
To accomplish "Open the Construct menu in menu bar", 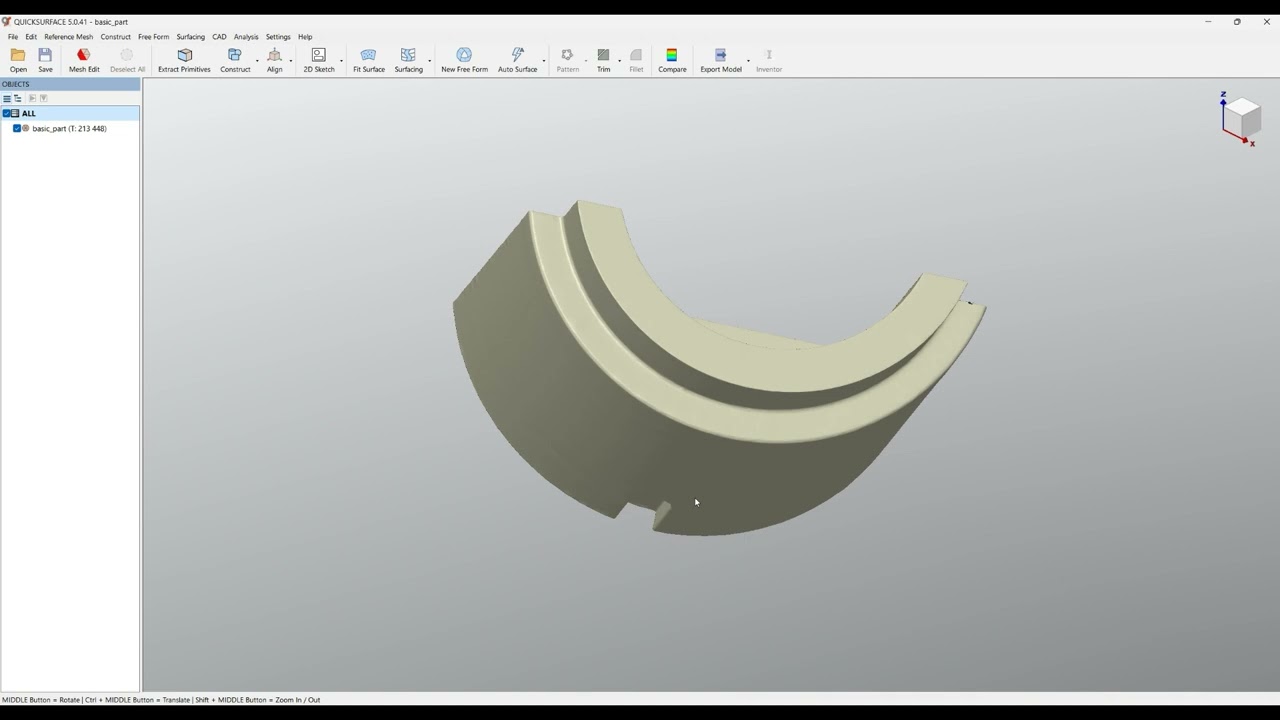I will pyautogui.click(x=115, y=37).
